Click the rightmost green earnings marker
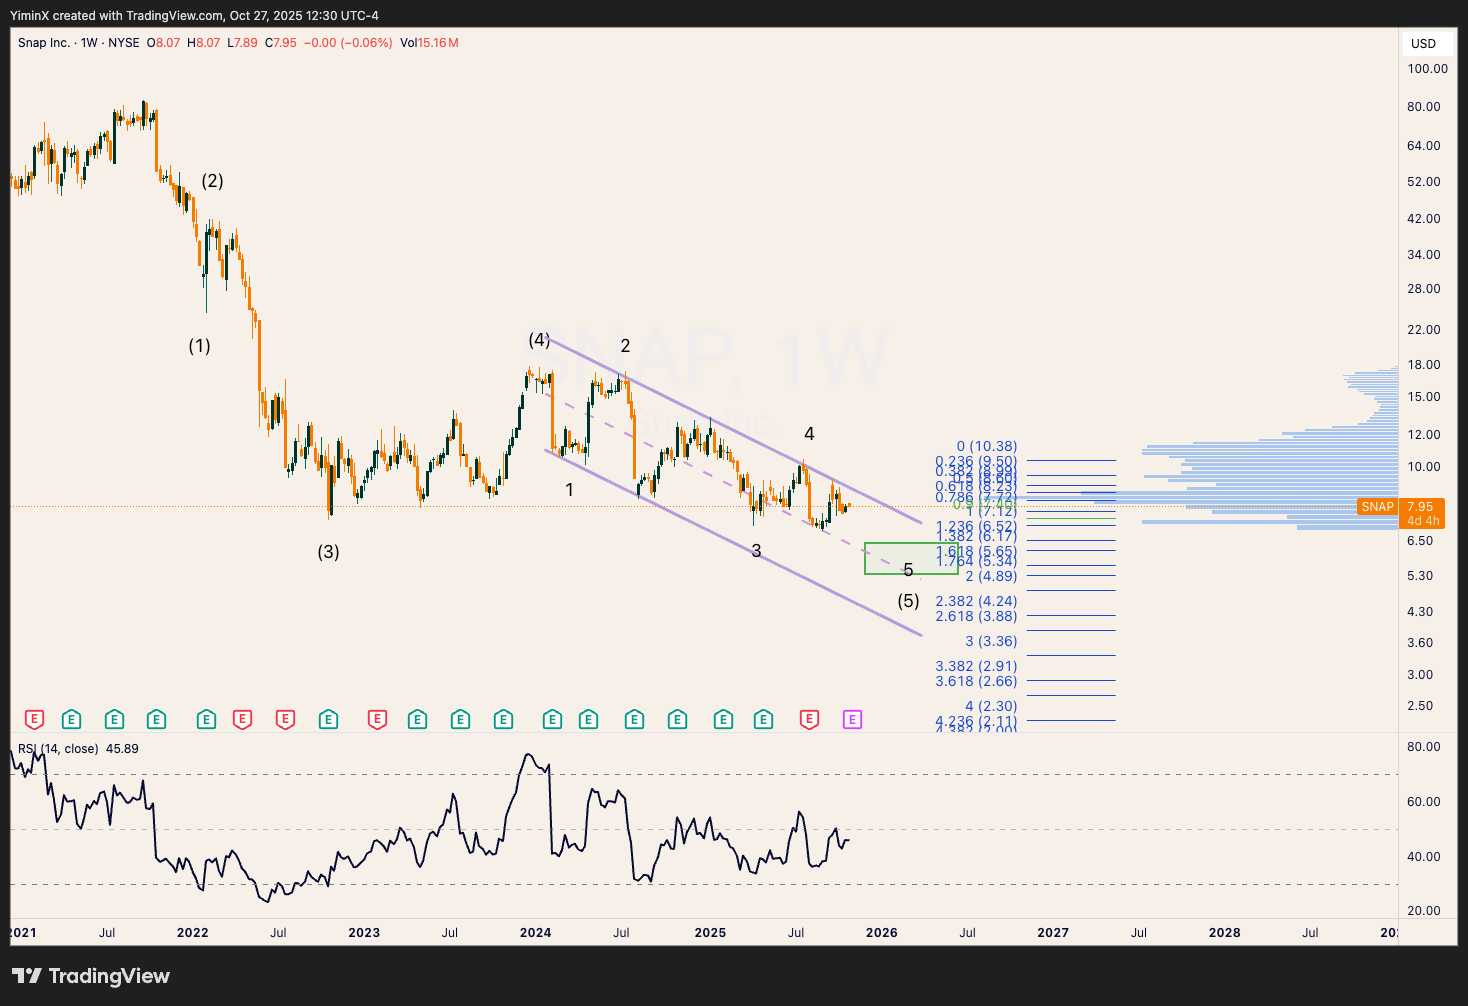This screenshot has height=1006, width=1468. coord(763,719)
